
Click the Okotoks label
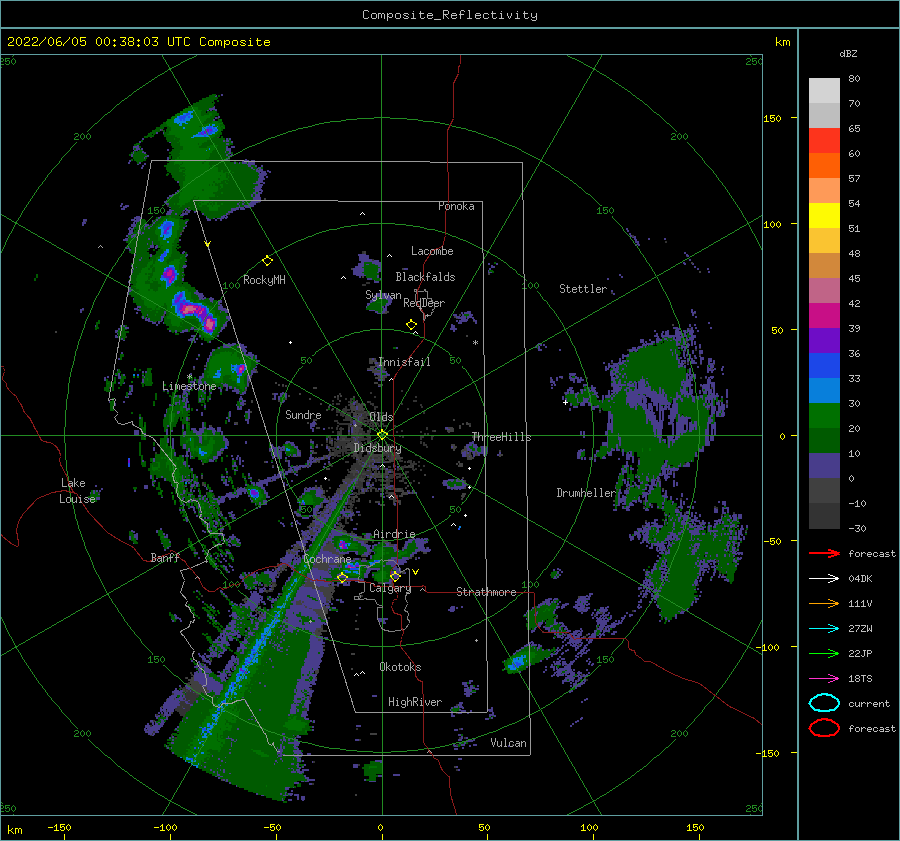tap(400, 667)
